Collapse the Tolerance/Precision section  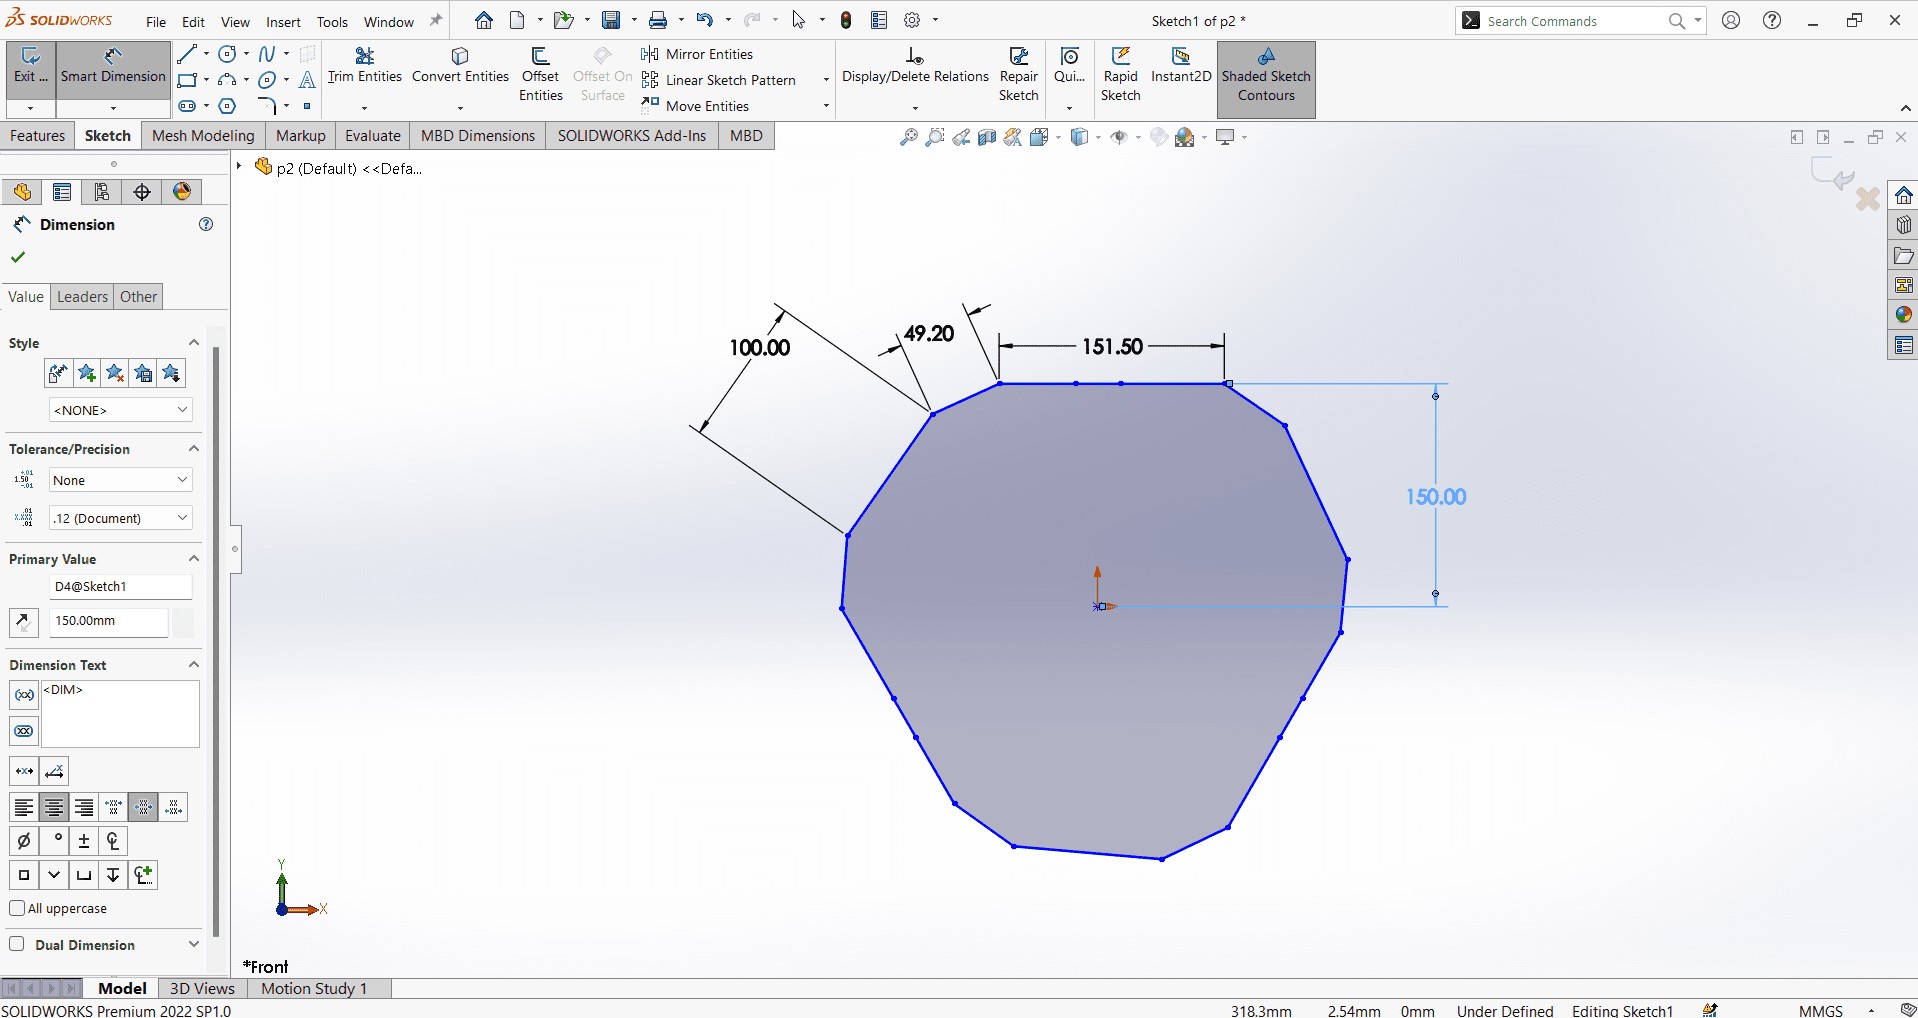(x=194, y=449)
